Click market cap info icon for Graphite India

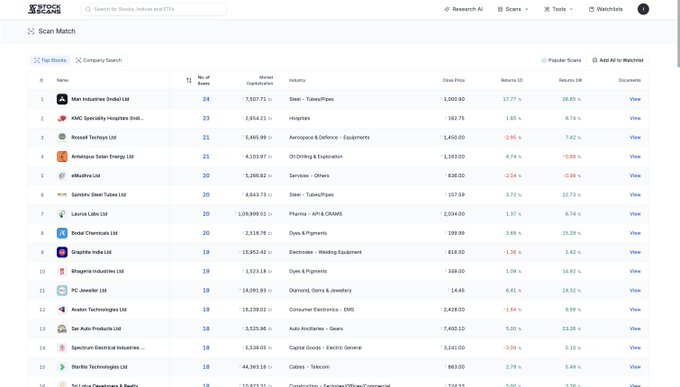coord(270,253)
